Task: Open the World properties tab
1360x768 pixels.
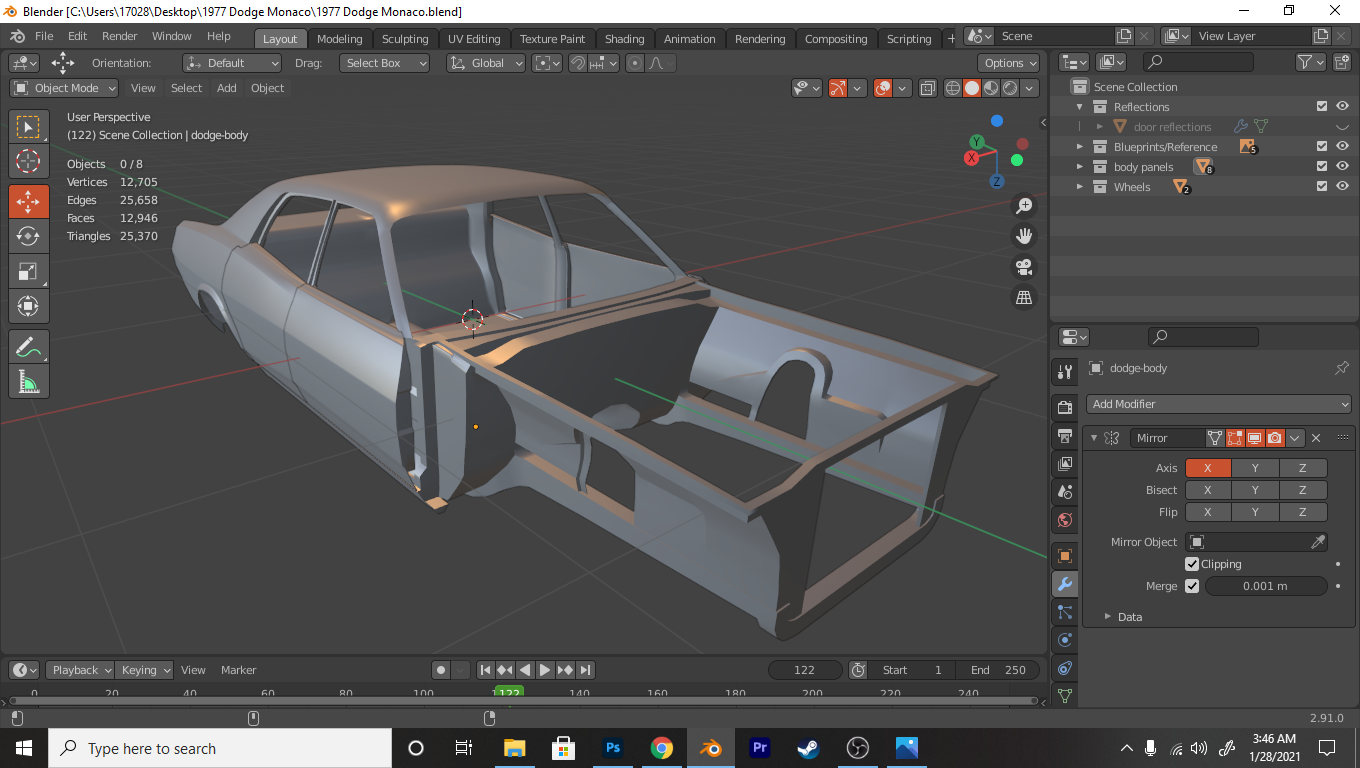Action: [x=1065, y=520]
